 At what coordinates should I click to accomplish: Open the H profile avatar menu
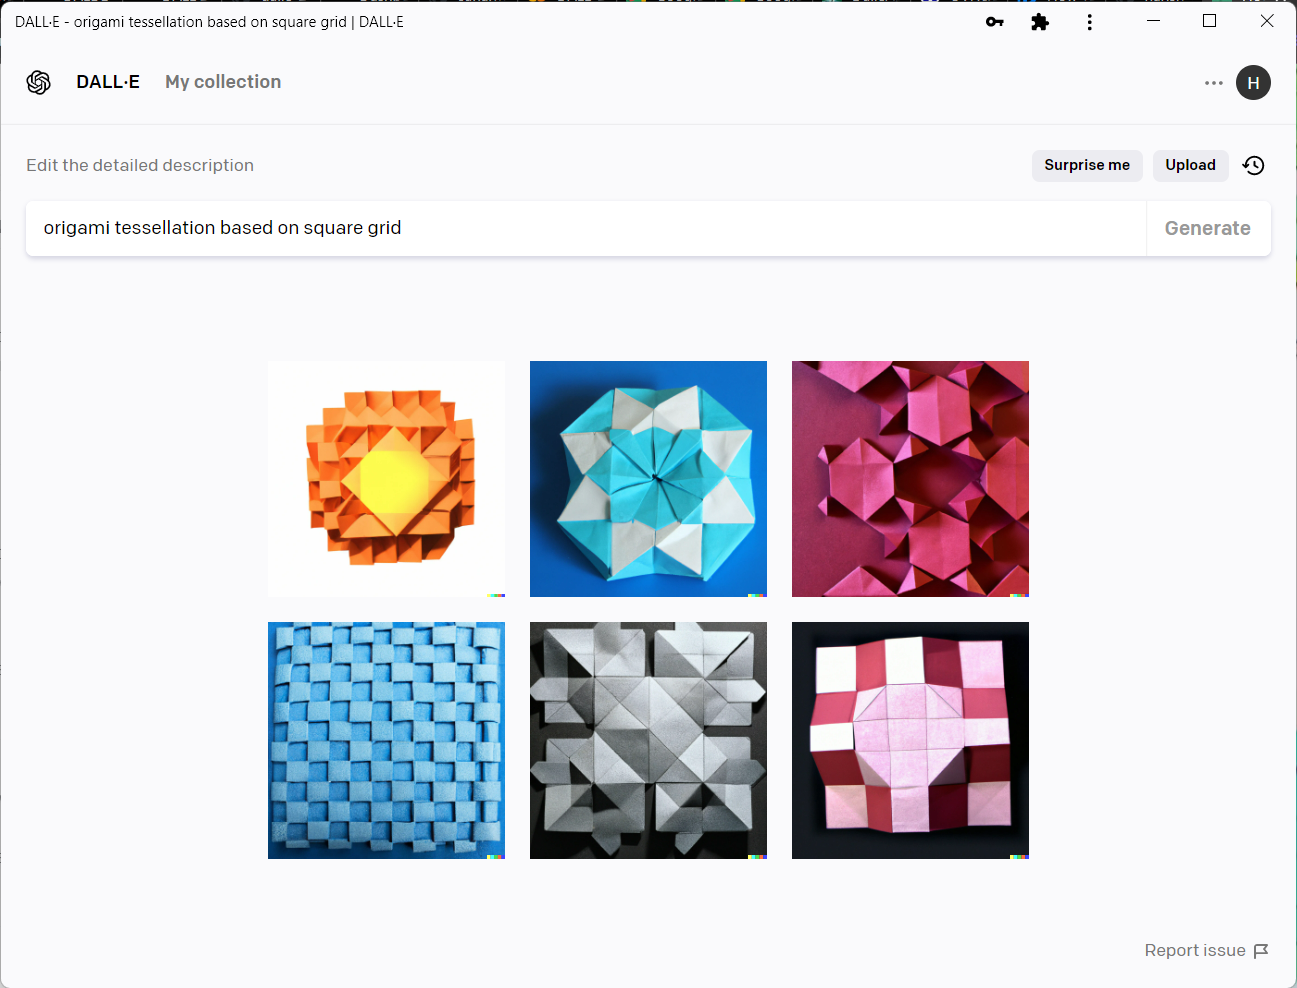(1253, 82)
